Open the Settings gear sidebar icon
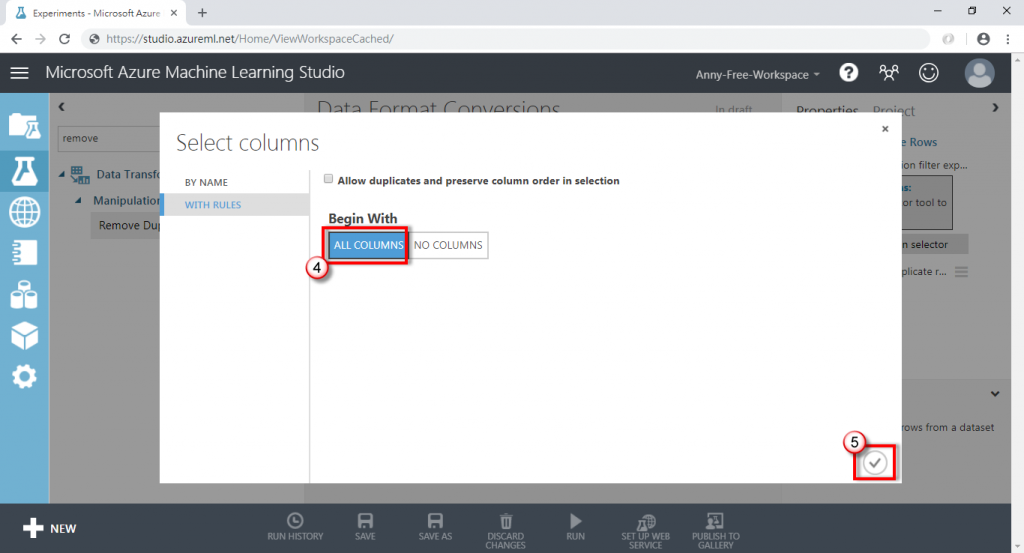The image size is (1024, 553). coord(24,377)
